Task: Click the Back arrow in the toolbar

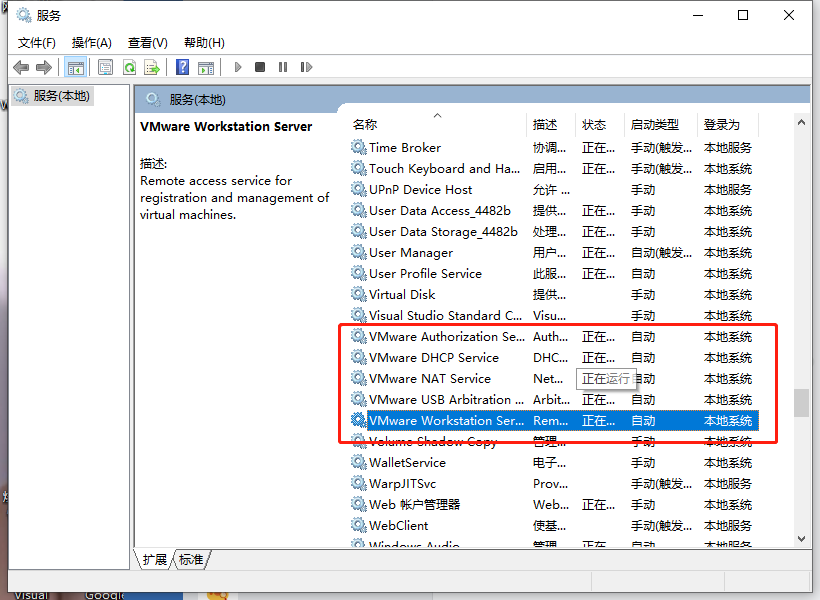Action: click(x=21, y=67)
